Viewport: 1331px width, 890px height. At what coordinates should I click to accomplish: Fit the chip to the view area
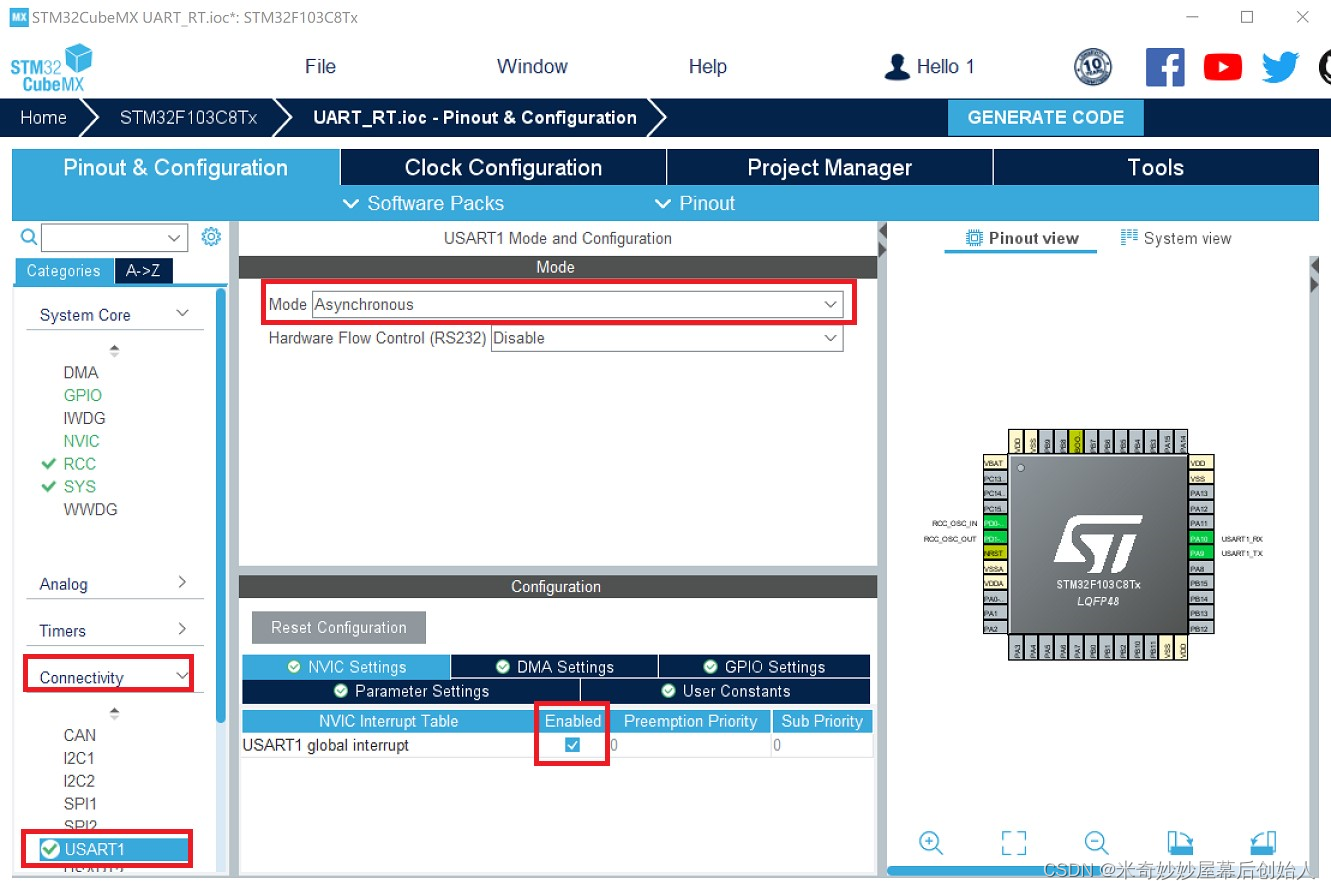coord(1014,843)
